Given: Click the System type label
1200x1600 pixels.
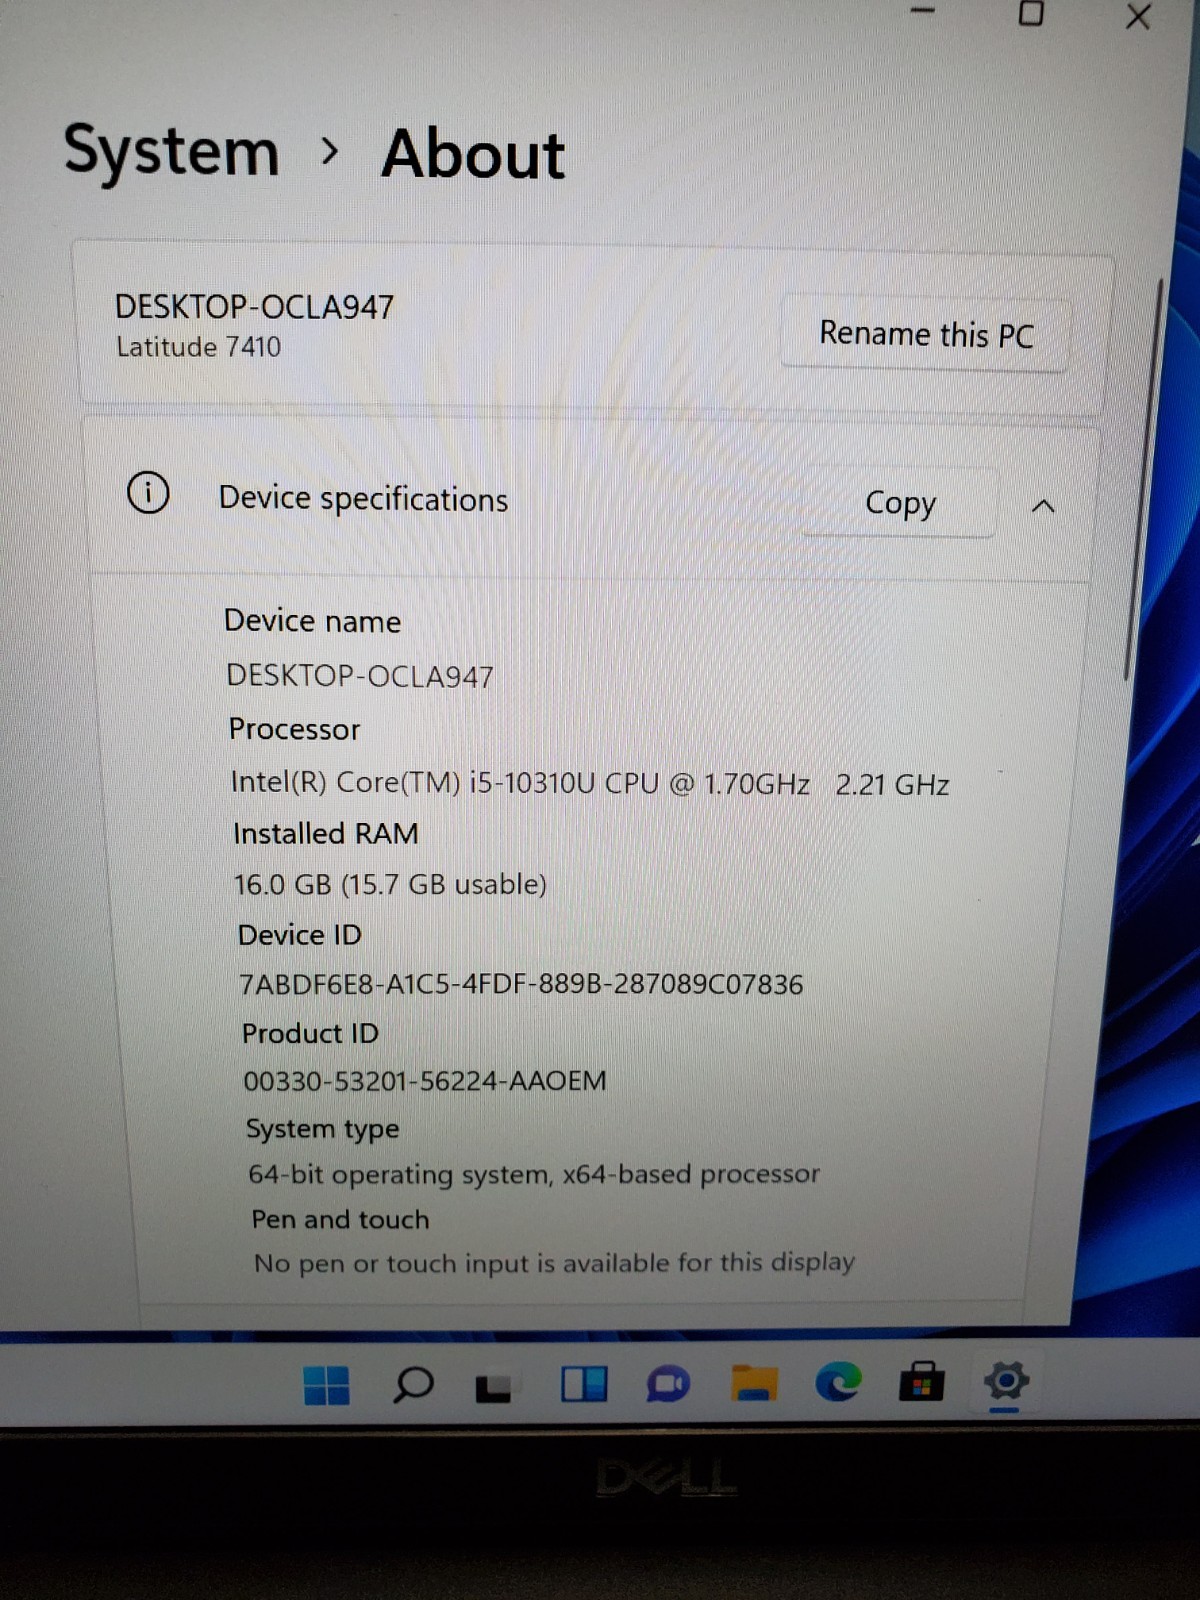Looking at the screenshot, I should 322,1129.
